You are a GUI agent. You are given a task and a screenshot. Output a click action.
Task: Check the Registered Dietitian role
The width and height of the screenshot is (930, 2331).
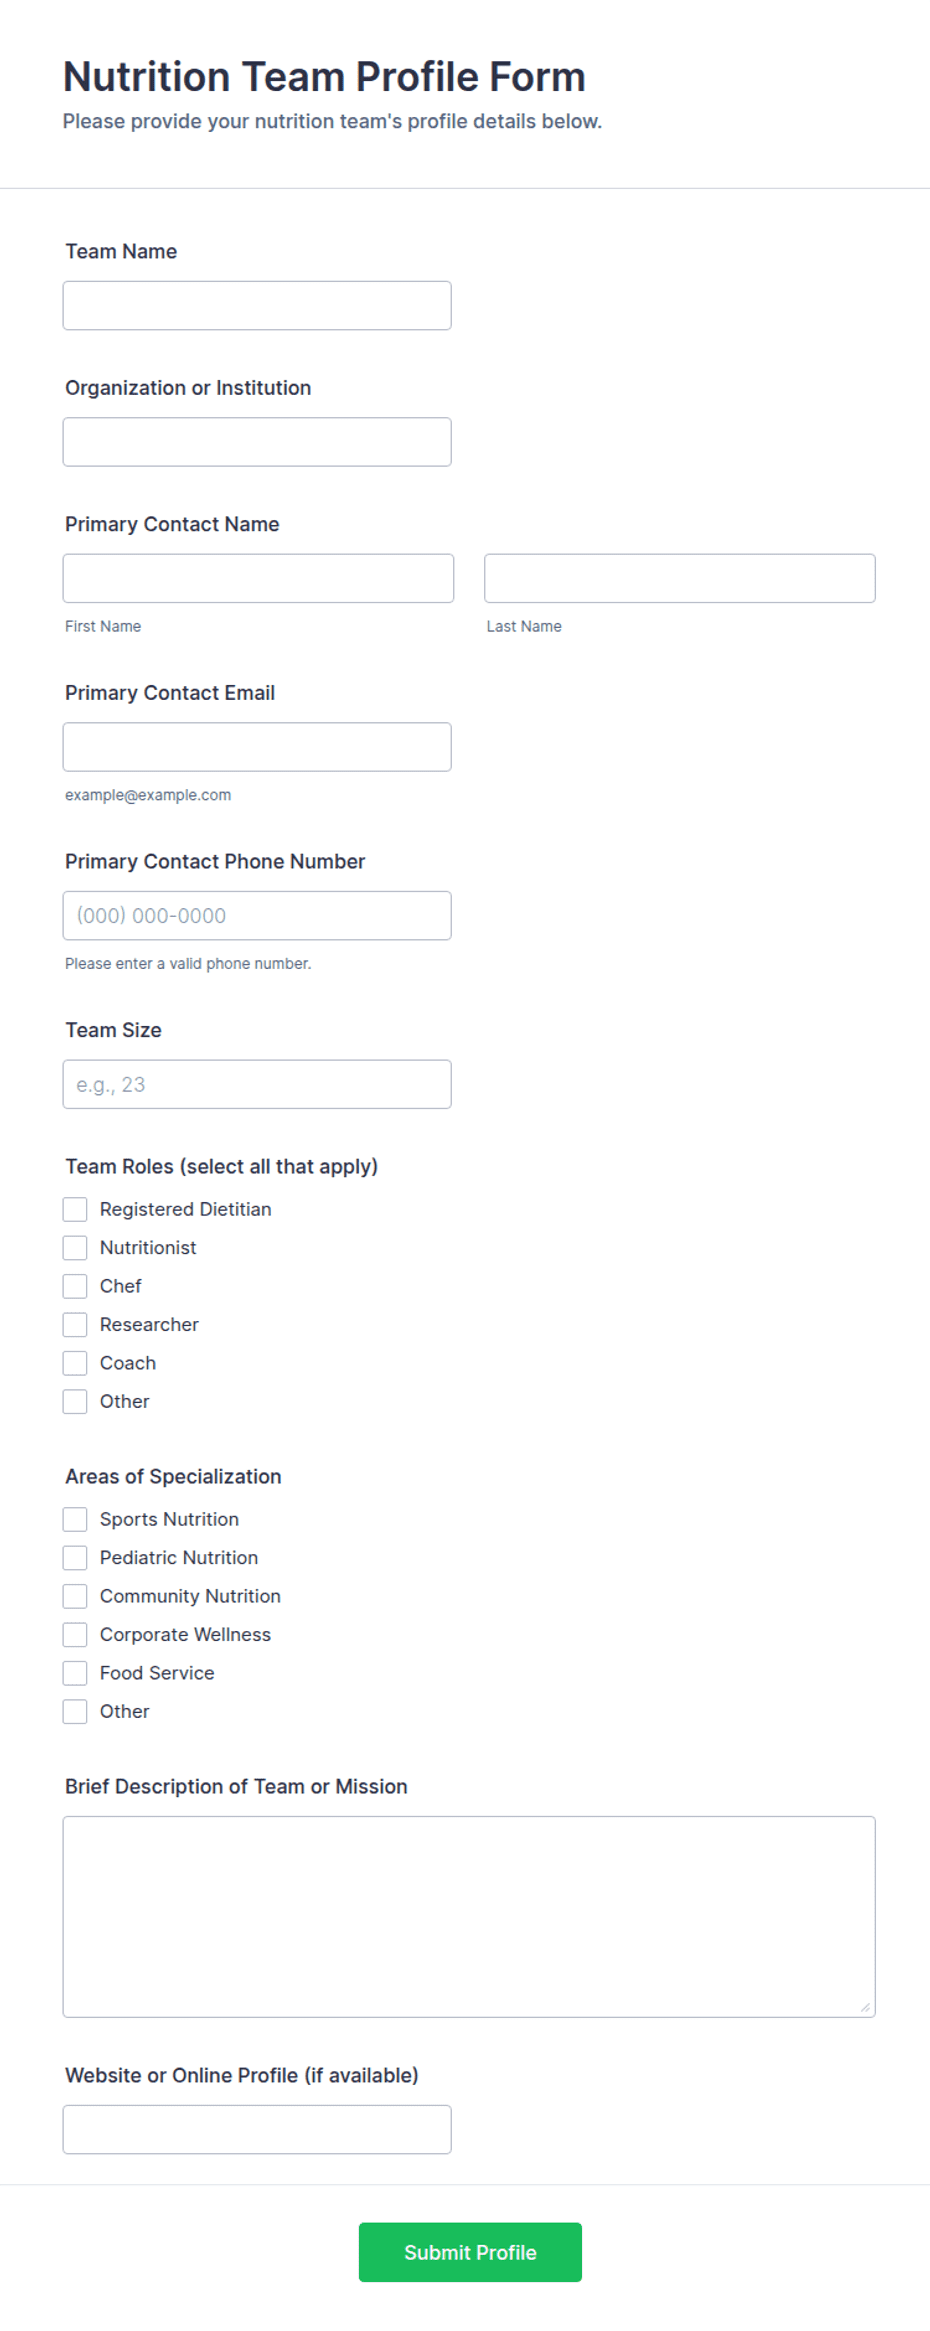point(75,1209)
